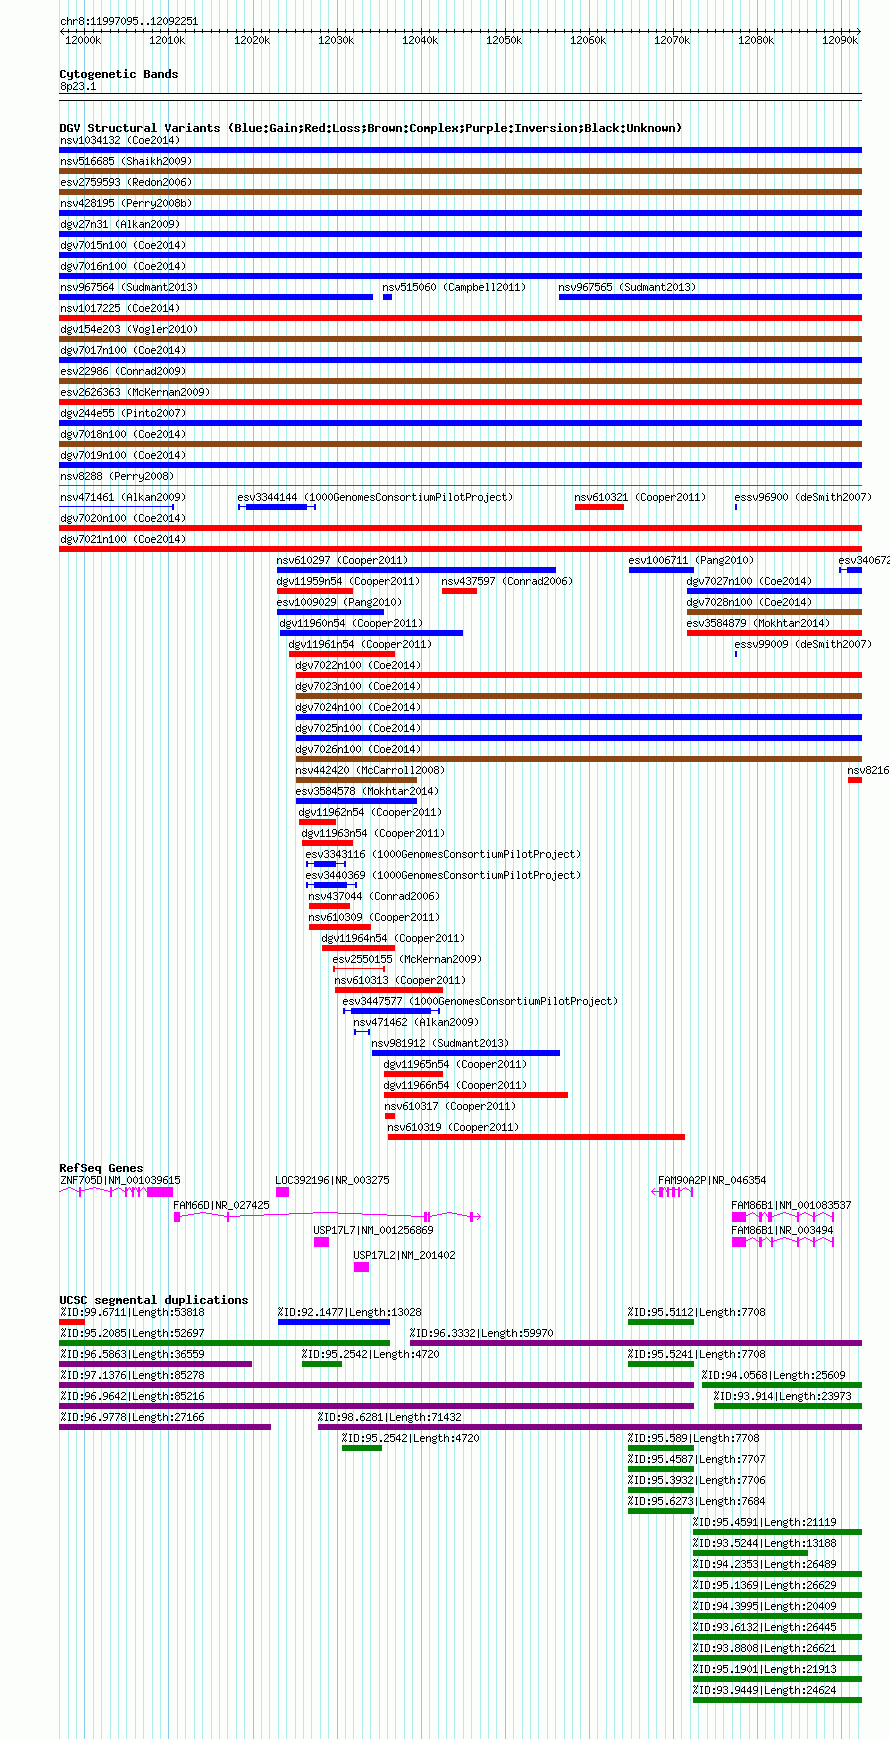Click the FAM90A2P|NR_046354 gene label
Image resolution: width=890 pixels, height=1739 pixels.
pyautogui.click(x=712, y=1180)
